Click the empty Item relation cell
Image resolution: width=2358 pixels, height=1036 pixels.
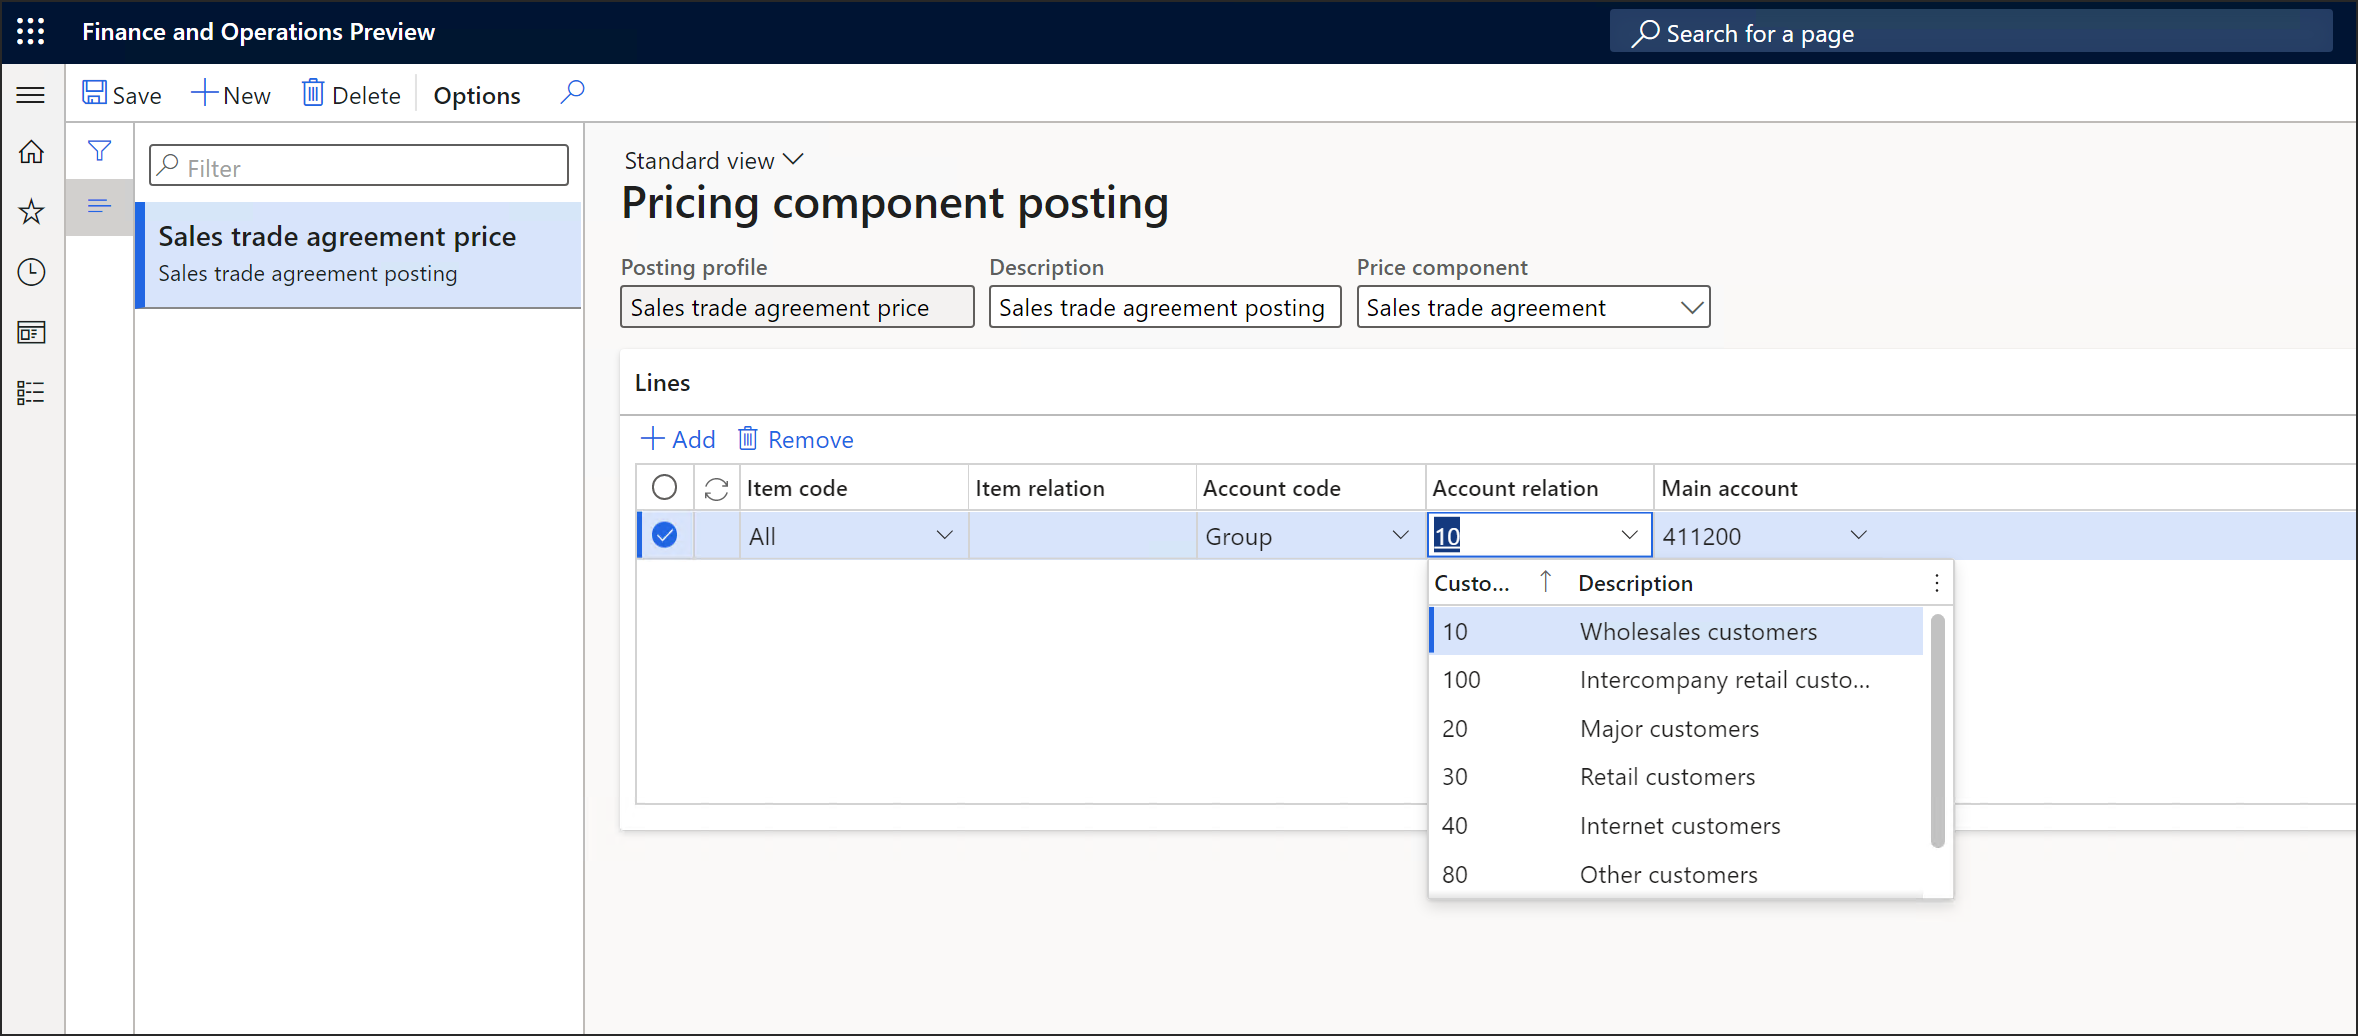[1082, 536]
